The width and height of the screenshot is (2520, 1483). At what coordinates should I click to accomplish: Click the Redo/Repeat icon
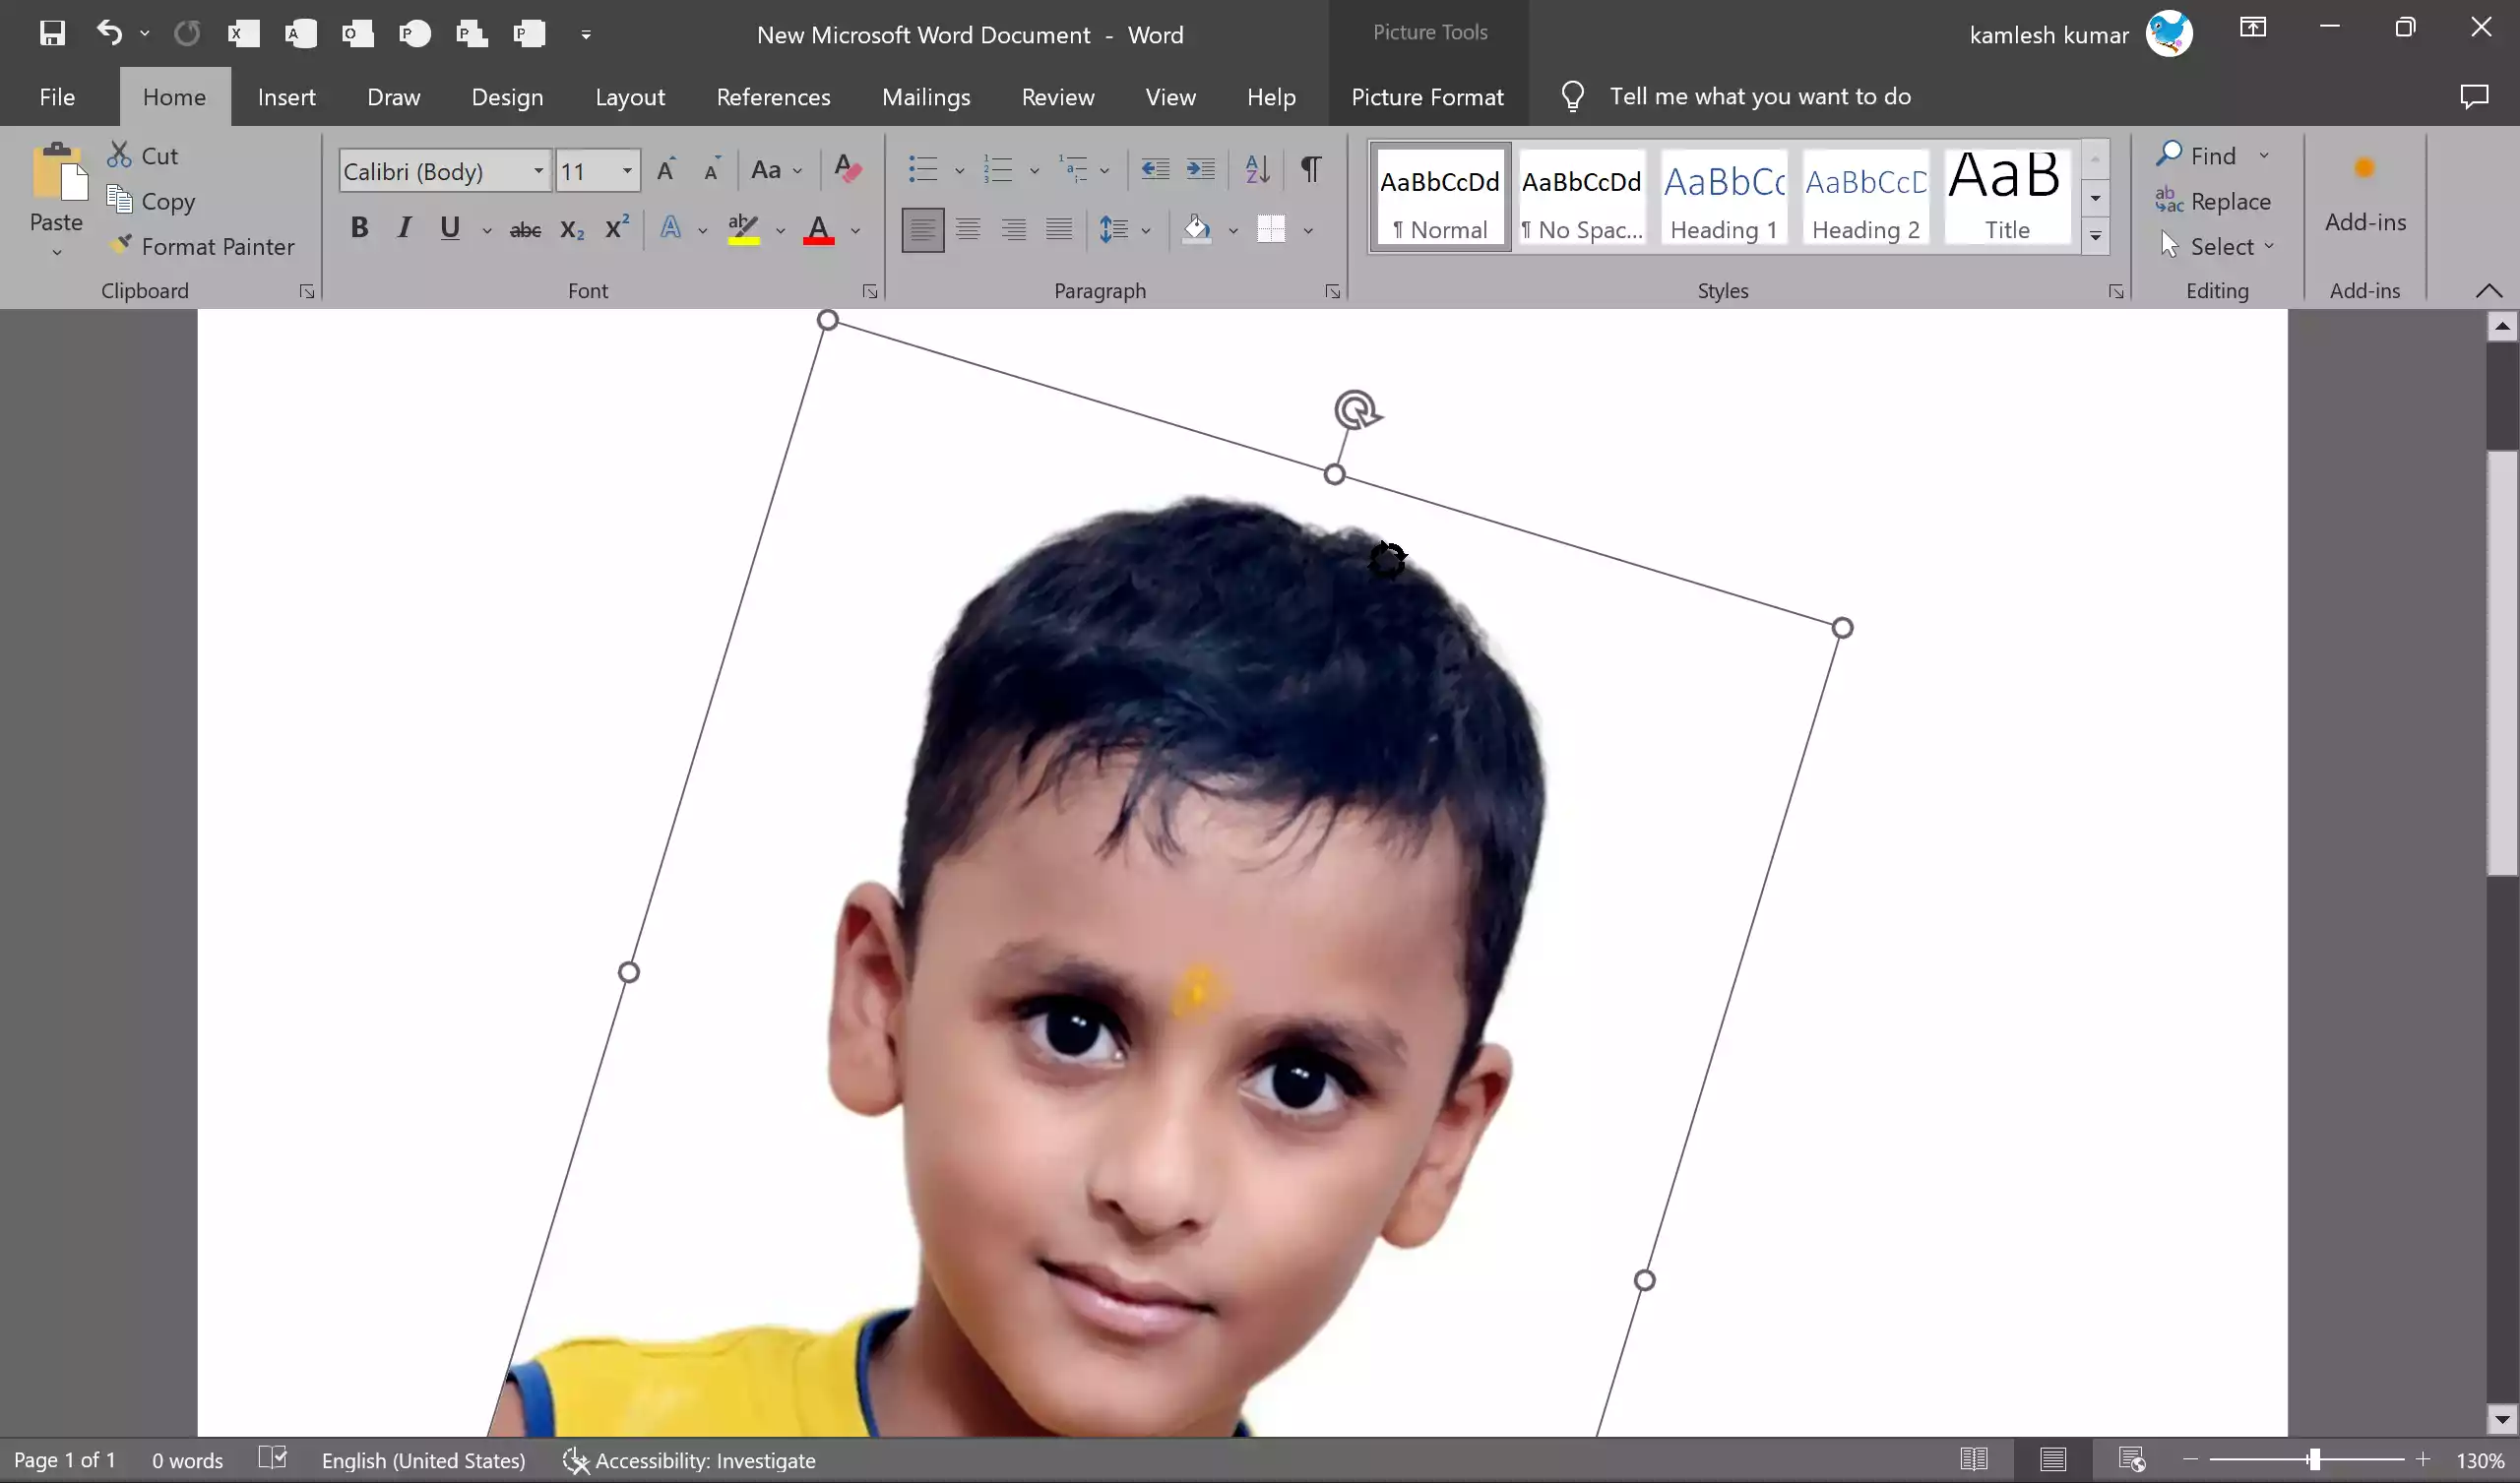pyautogui.click(x=186, y=34)
